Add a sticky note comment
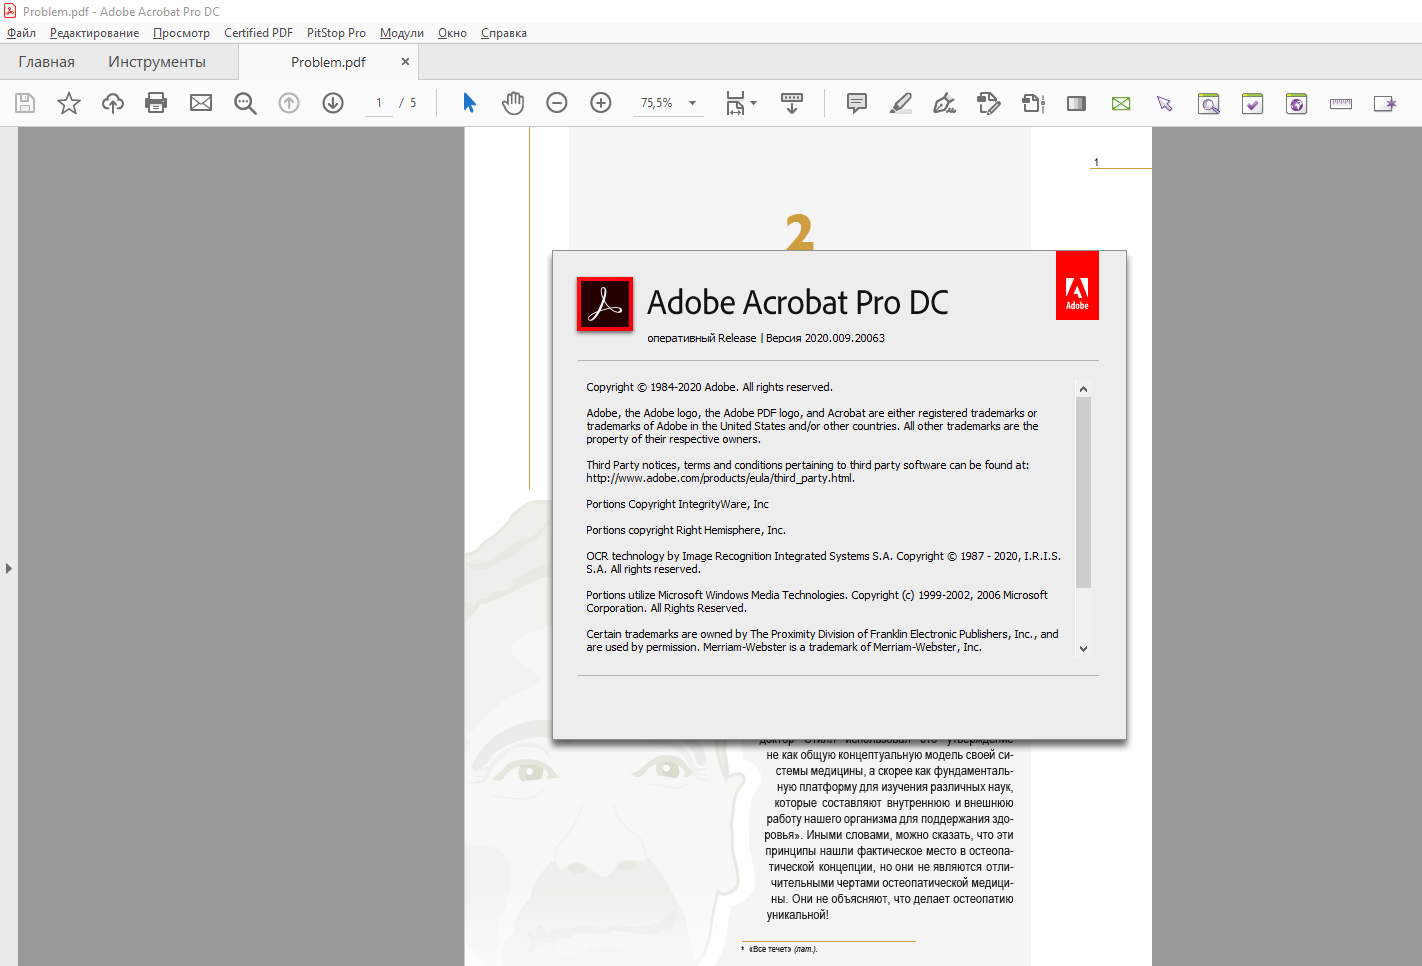Viewport: 1422px width, 966px height. click(857, 103)
